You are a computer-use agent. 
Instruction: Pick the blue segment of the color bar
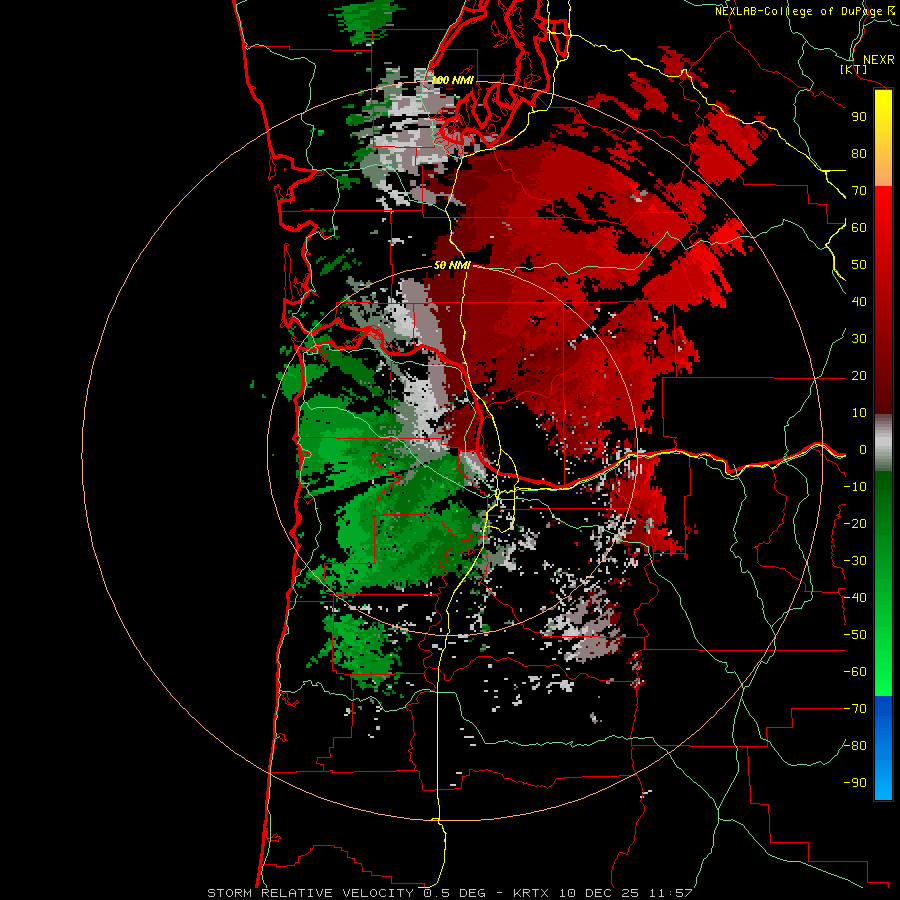883,748
